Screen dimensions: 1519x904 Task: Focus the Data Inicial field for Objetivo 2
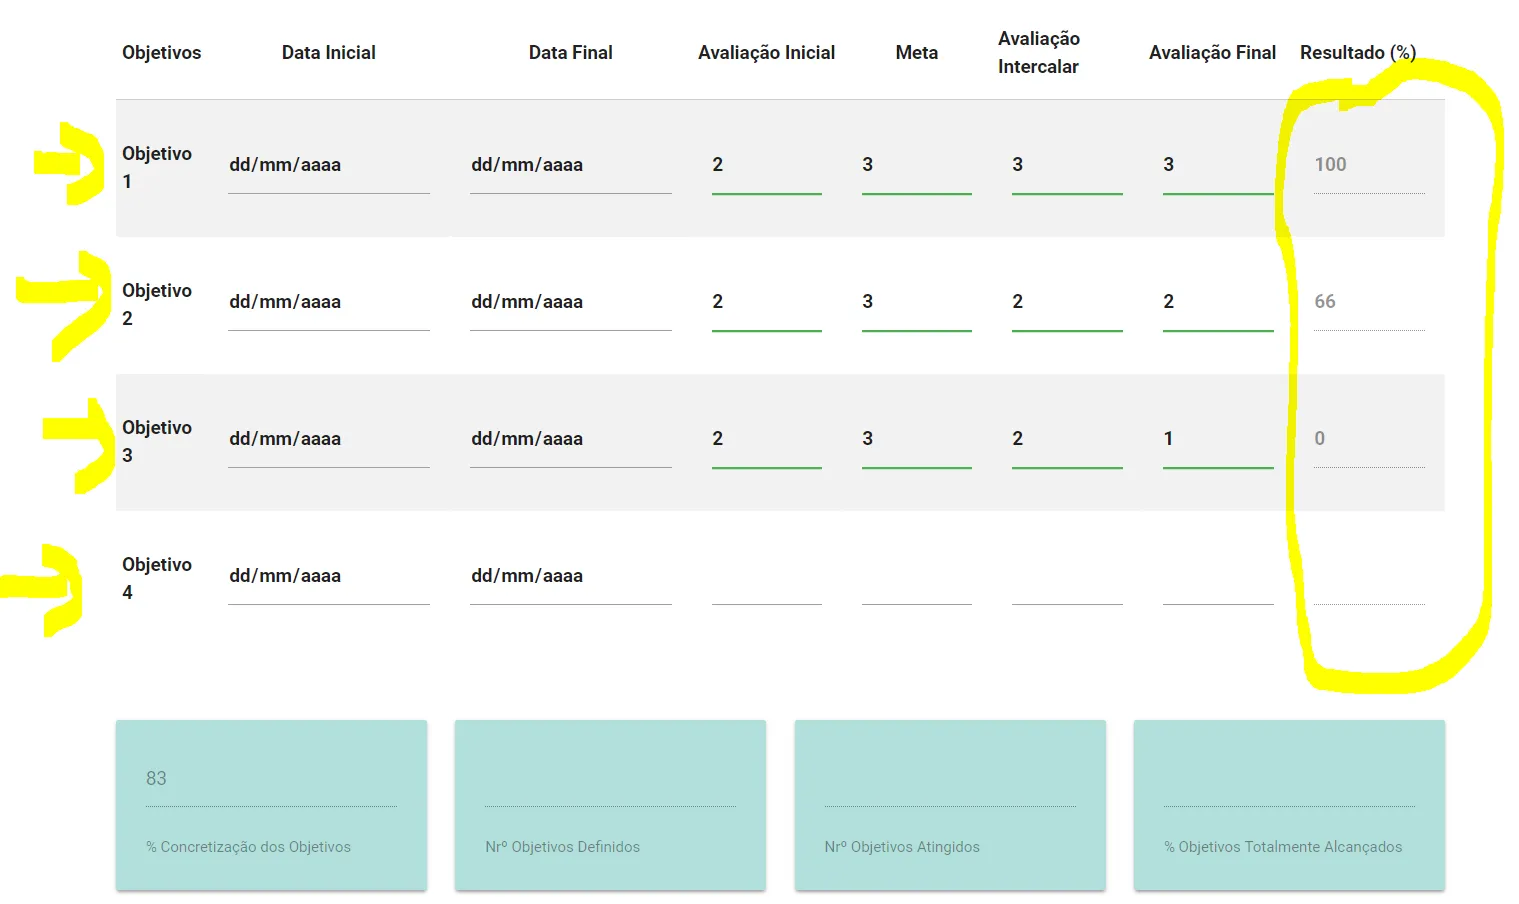click(x=328, y=302)
